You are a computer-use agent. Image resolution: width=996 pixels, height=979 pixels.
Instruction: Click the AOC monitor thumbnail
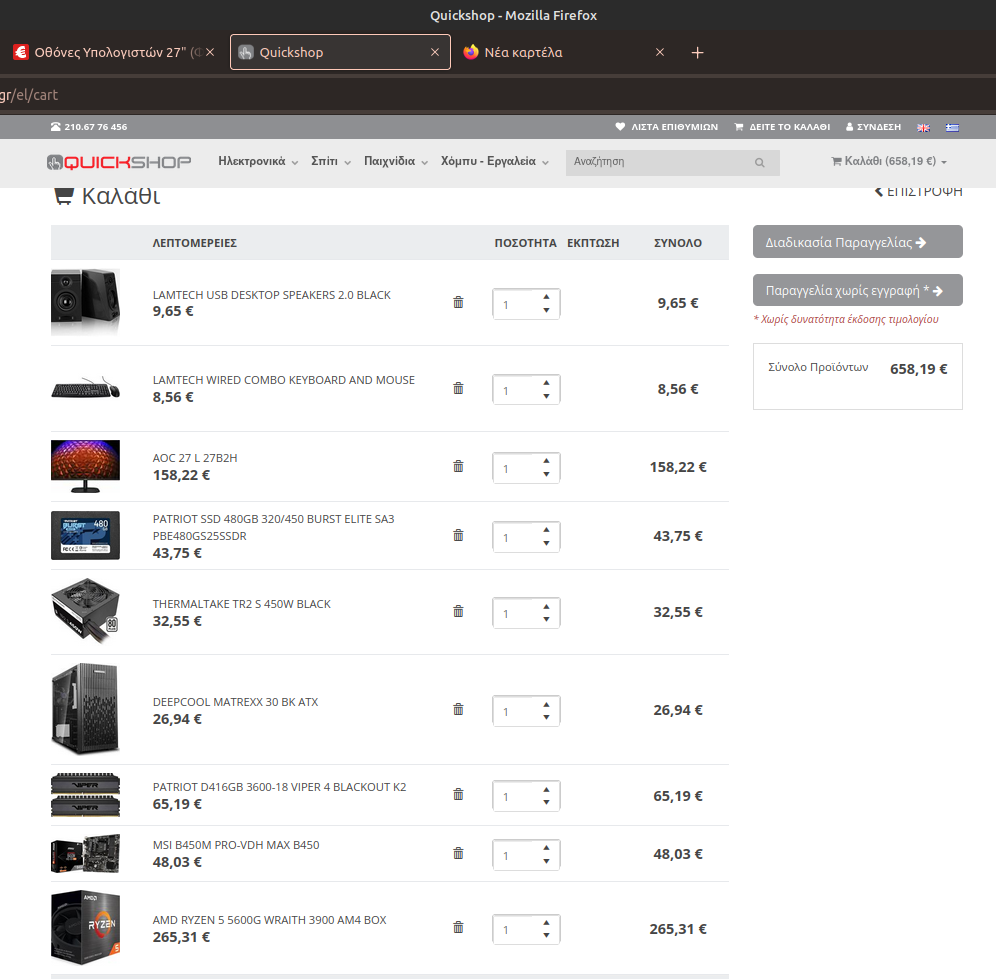[x=85, y=466]
